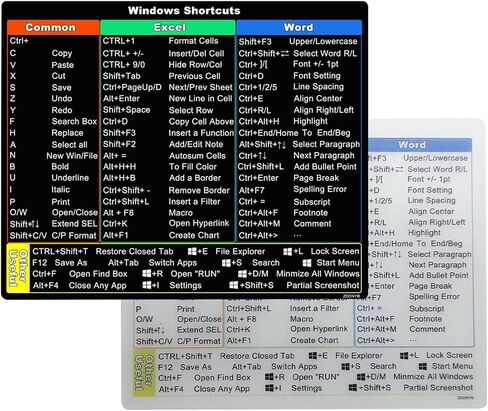Click "Hide Row/Col" in the Excel column
The height and width of the screenshot is (411, 488).
pos(195,65)
